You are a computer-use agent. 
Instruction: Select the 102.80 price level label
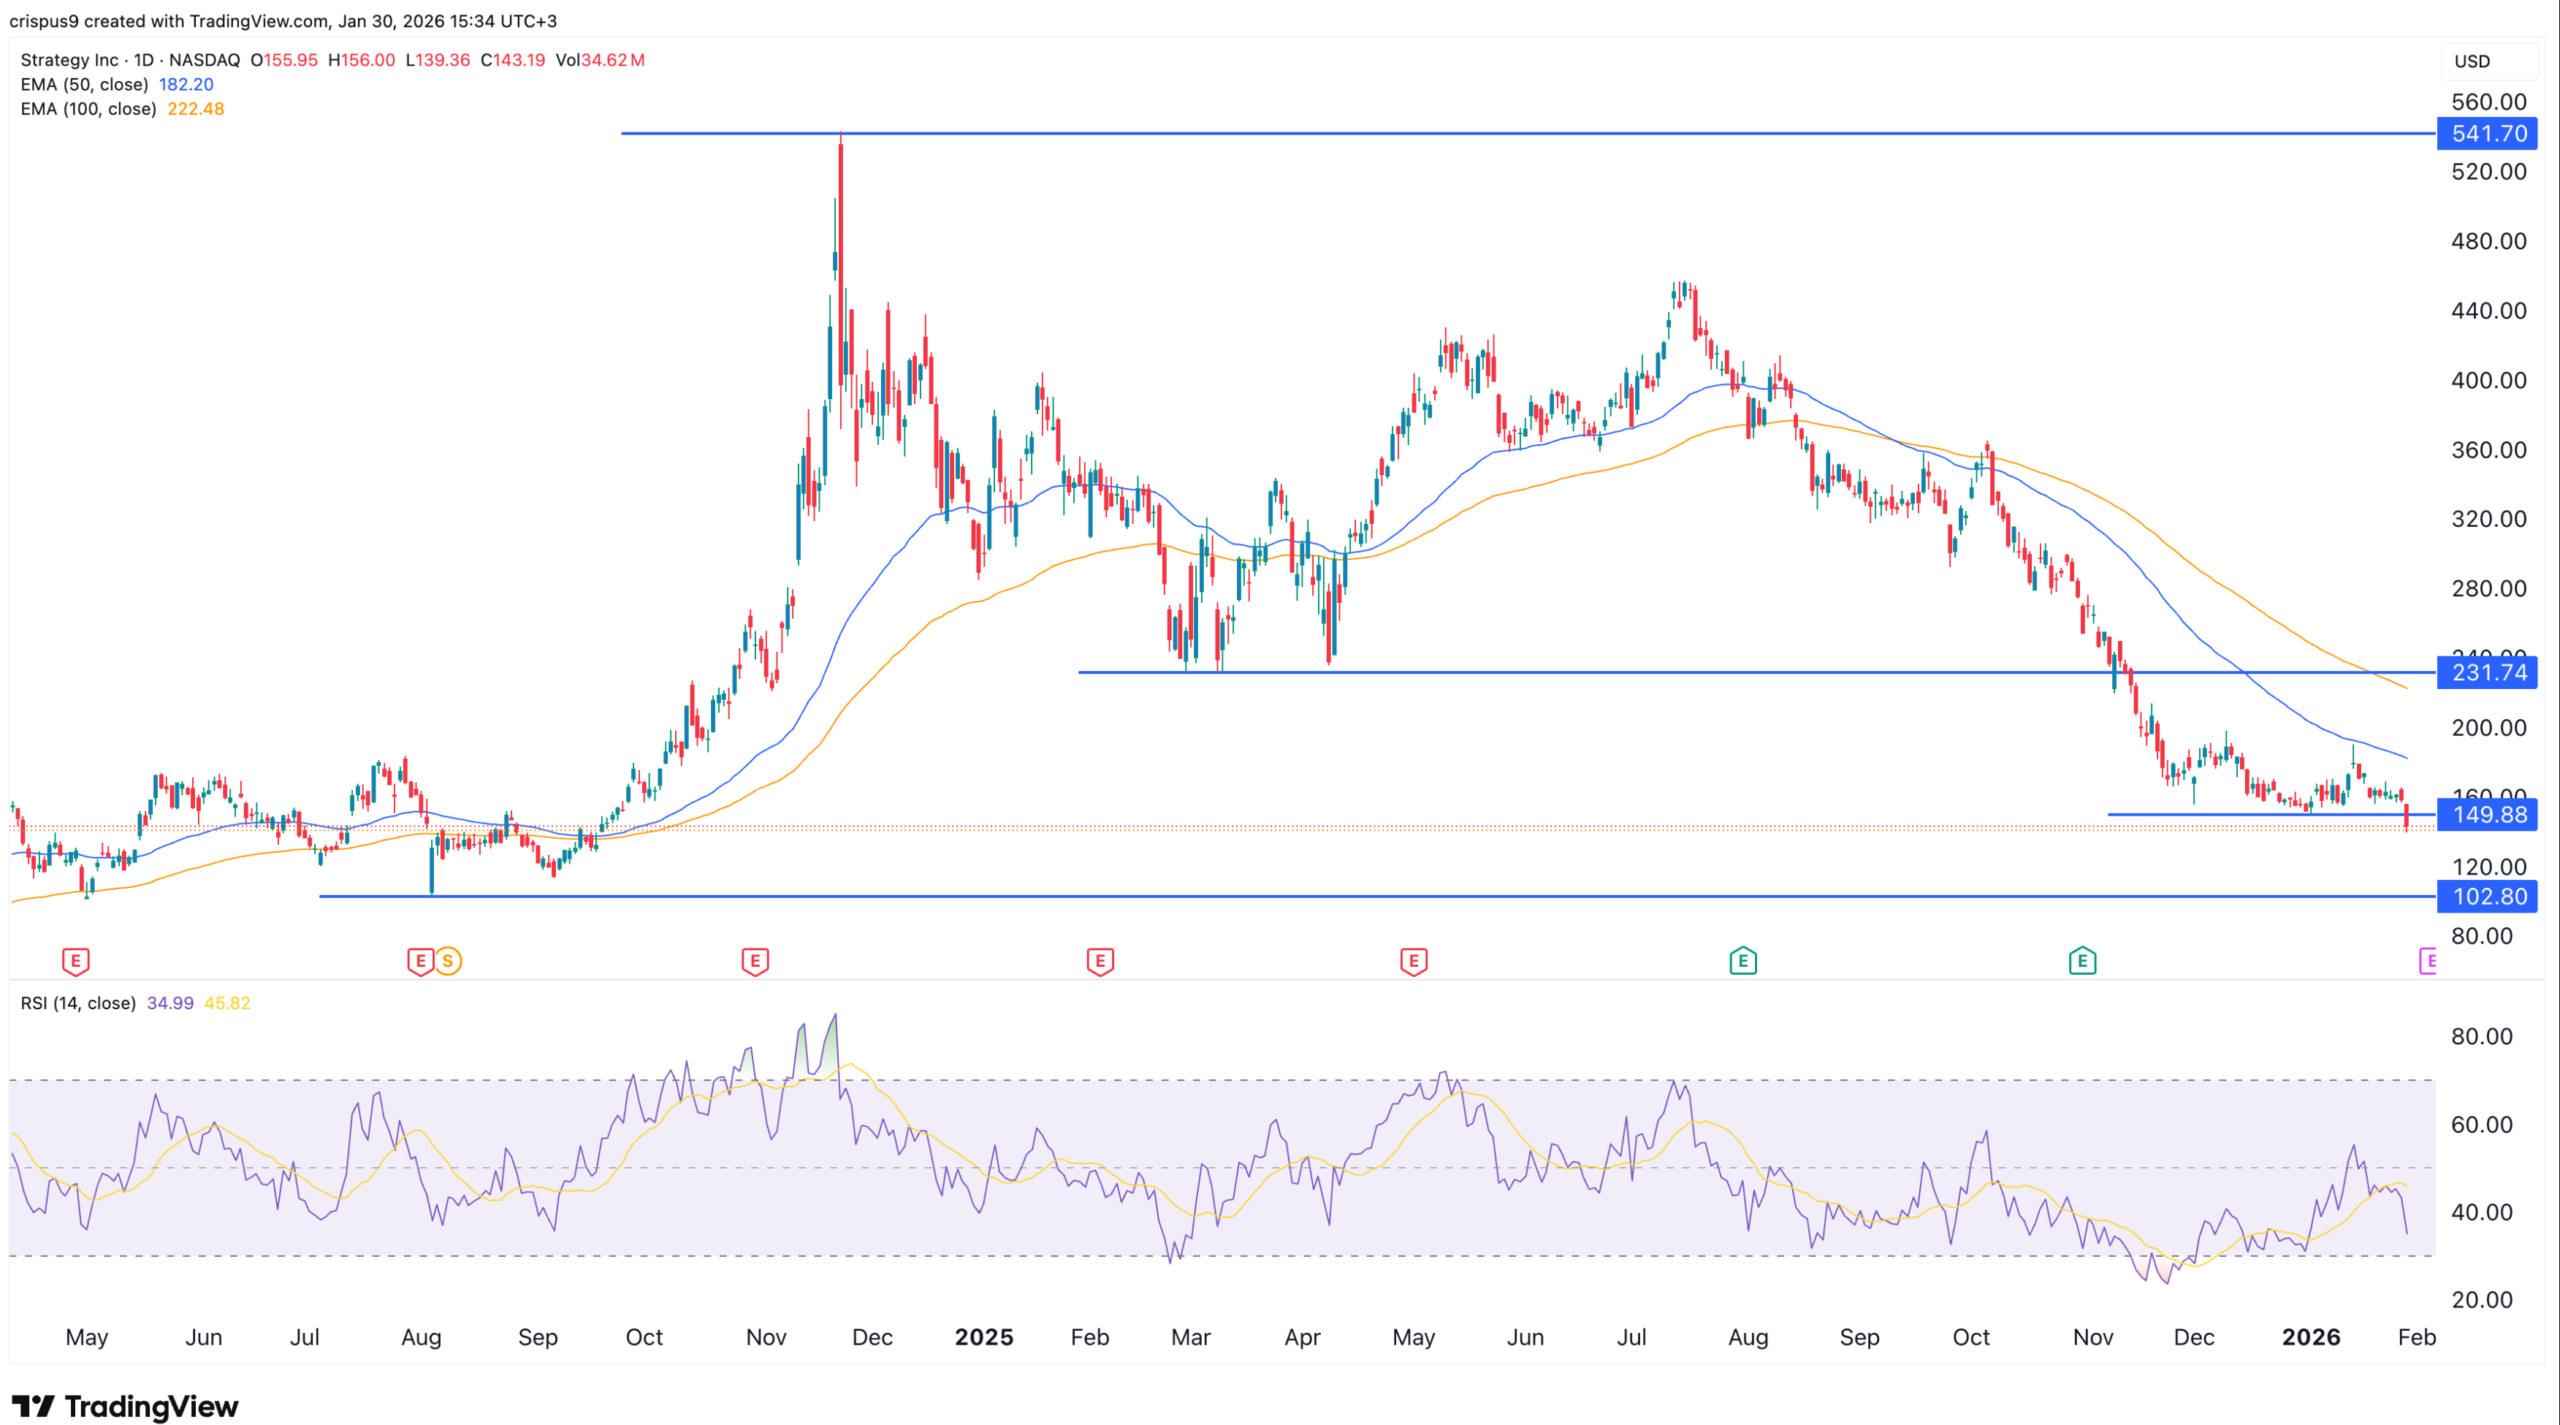point(2487,896)
